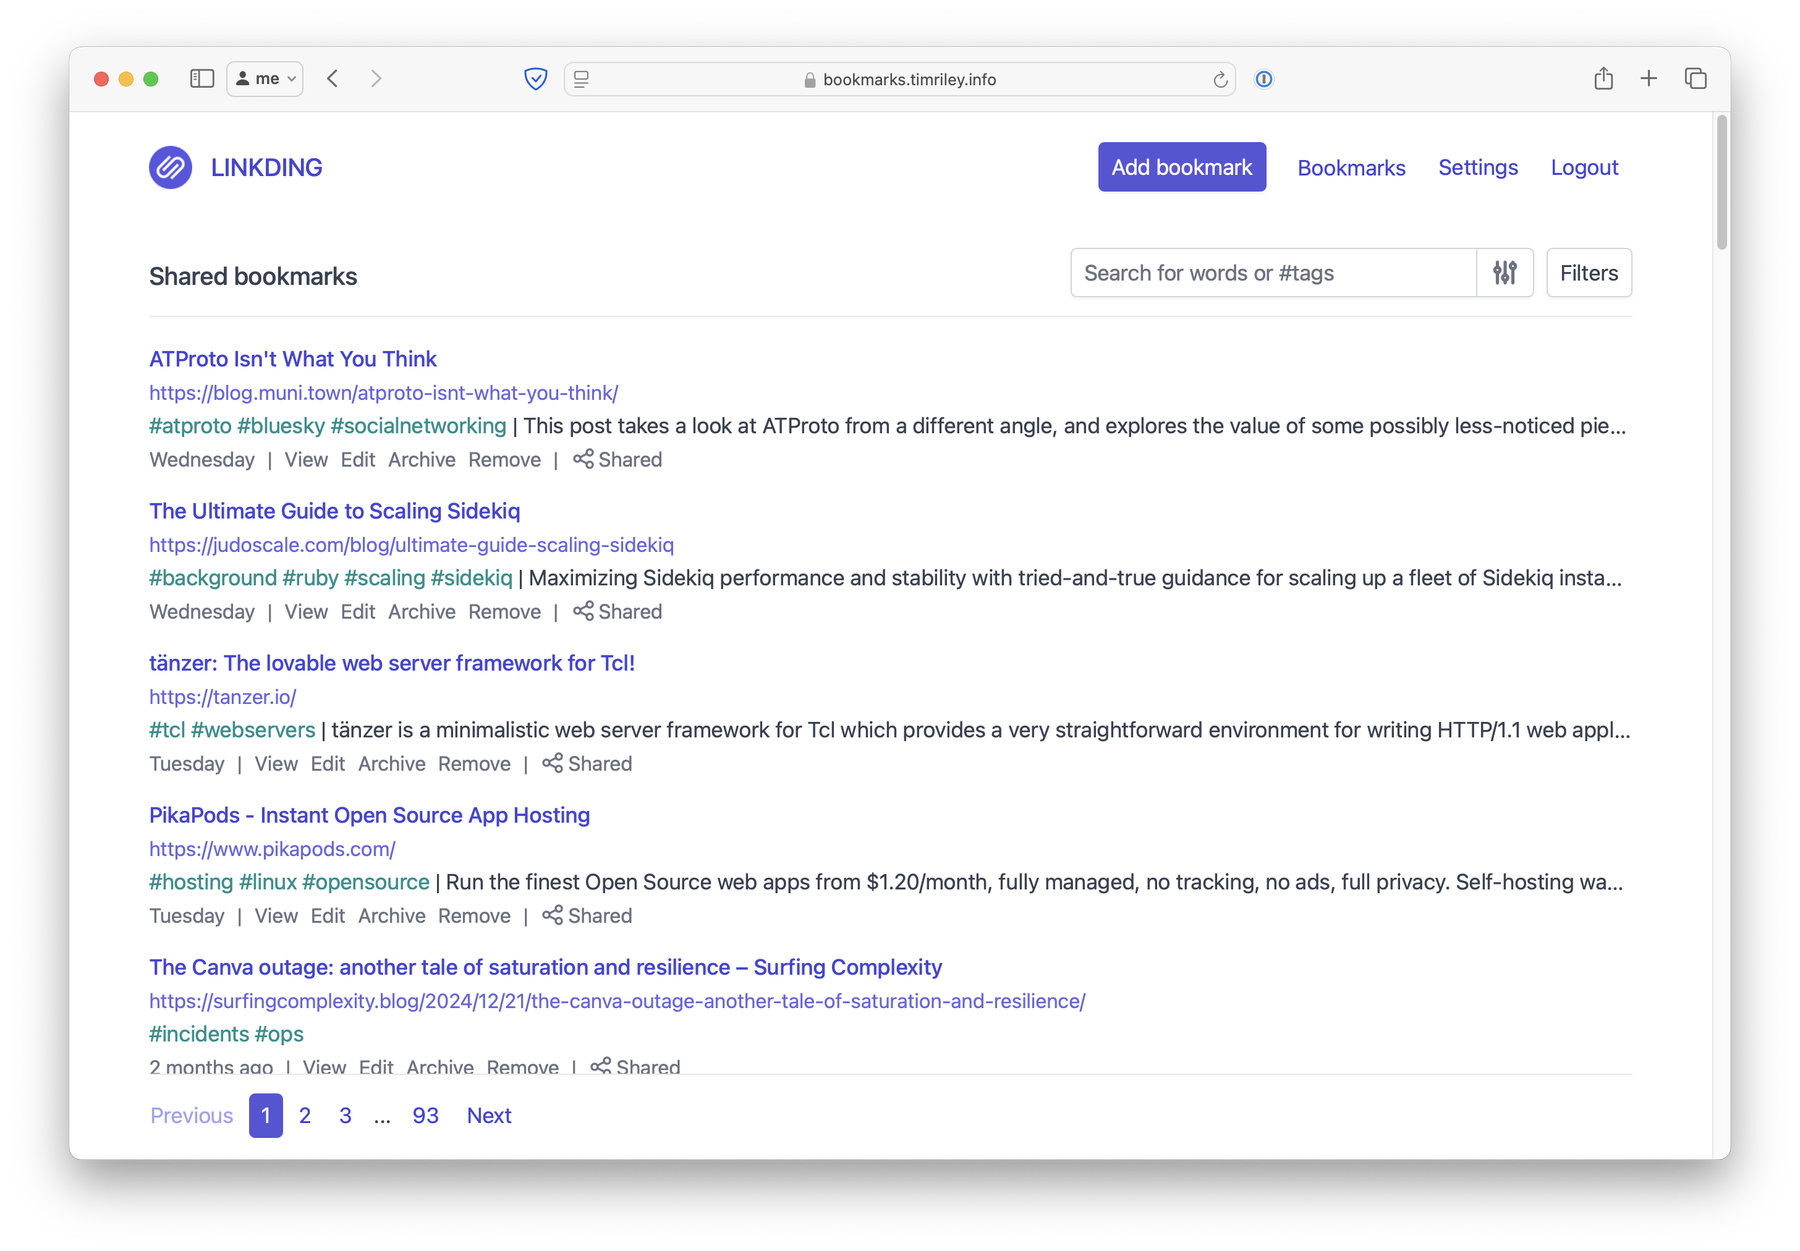This screenshot has height=1251, width=1800.
Task: Archive the PikaPods bookmark
Action: click(391, 916)
